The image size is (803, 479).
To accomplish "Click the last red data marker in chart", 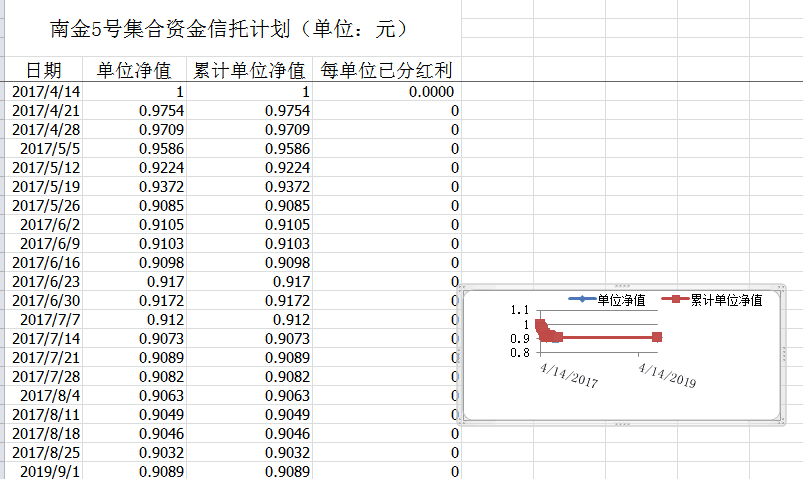I will (x=656, y=337).
